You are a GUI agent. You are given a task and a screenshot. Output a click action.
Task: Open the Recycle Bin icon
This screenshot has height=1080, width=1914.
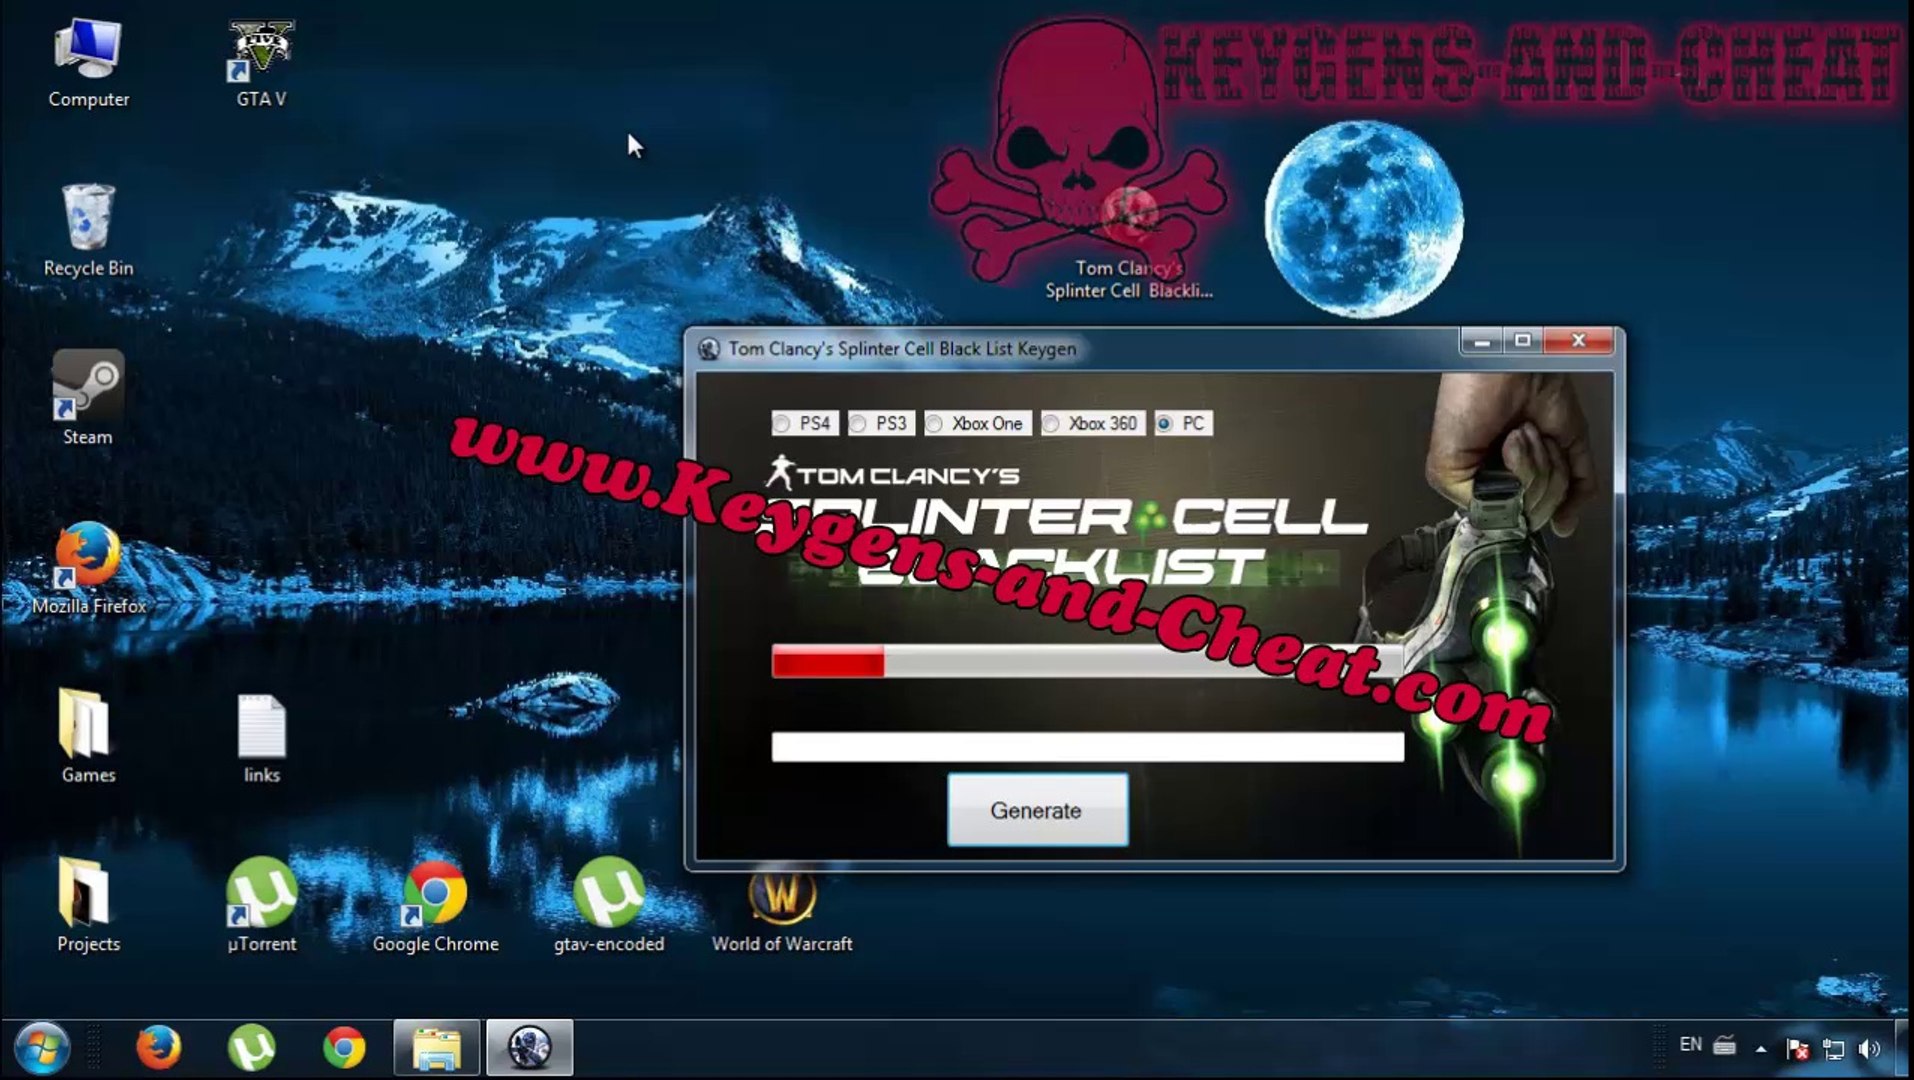tap(88, 231)
